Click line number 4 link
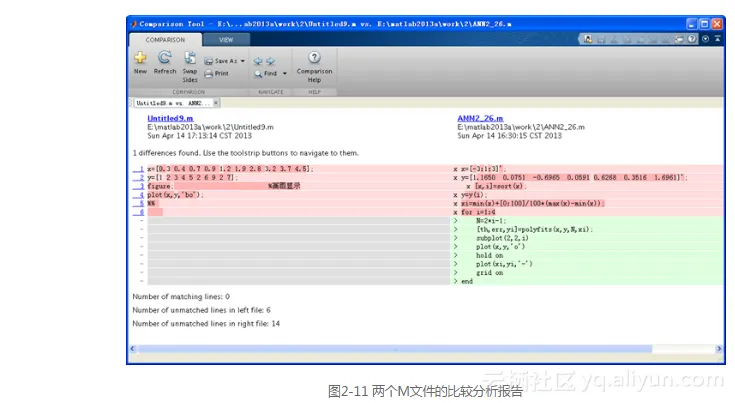This screenshot has width=735, height=403. 139,195
